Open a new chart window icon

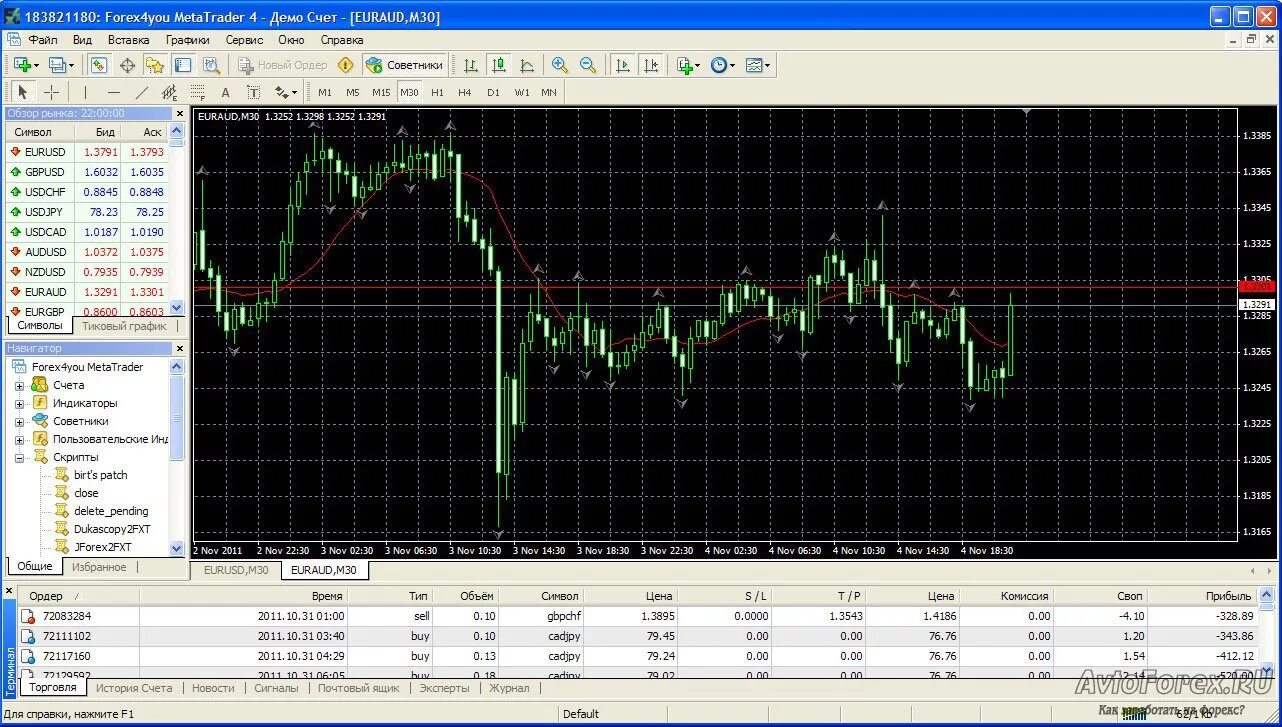click(21, 65)
